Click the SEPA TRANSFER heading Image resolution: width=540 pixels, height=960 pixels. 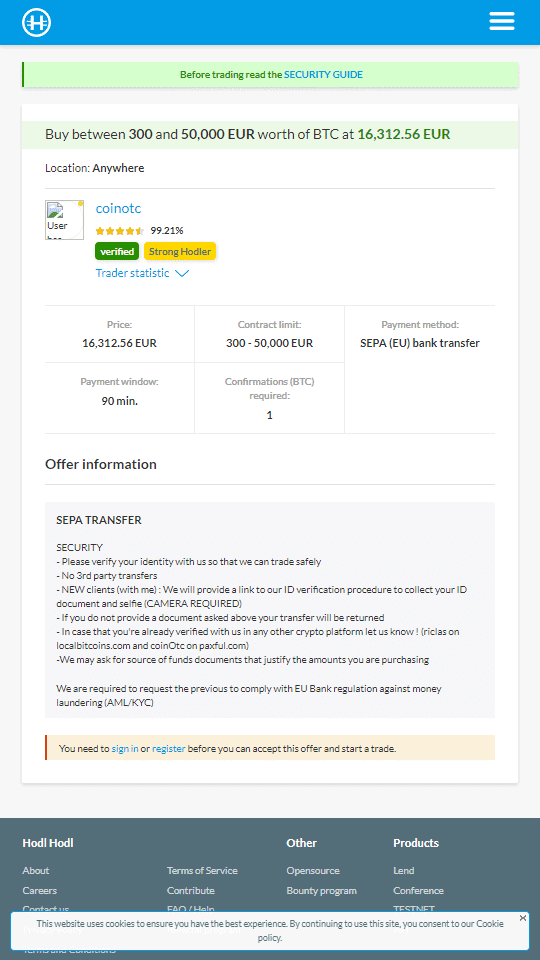99,520
